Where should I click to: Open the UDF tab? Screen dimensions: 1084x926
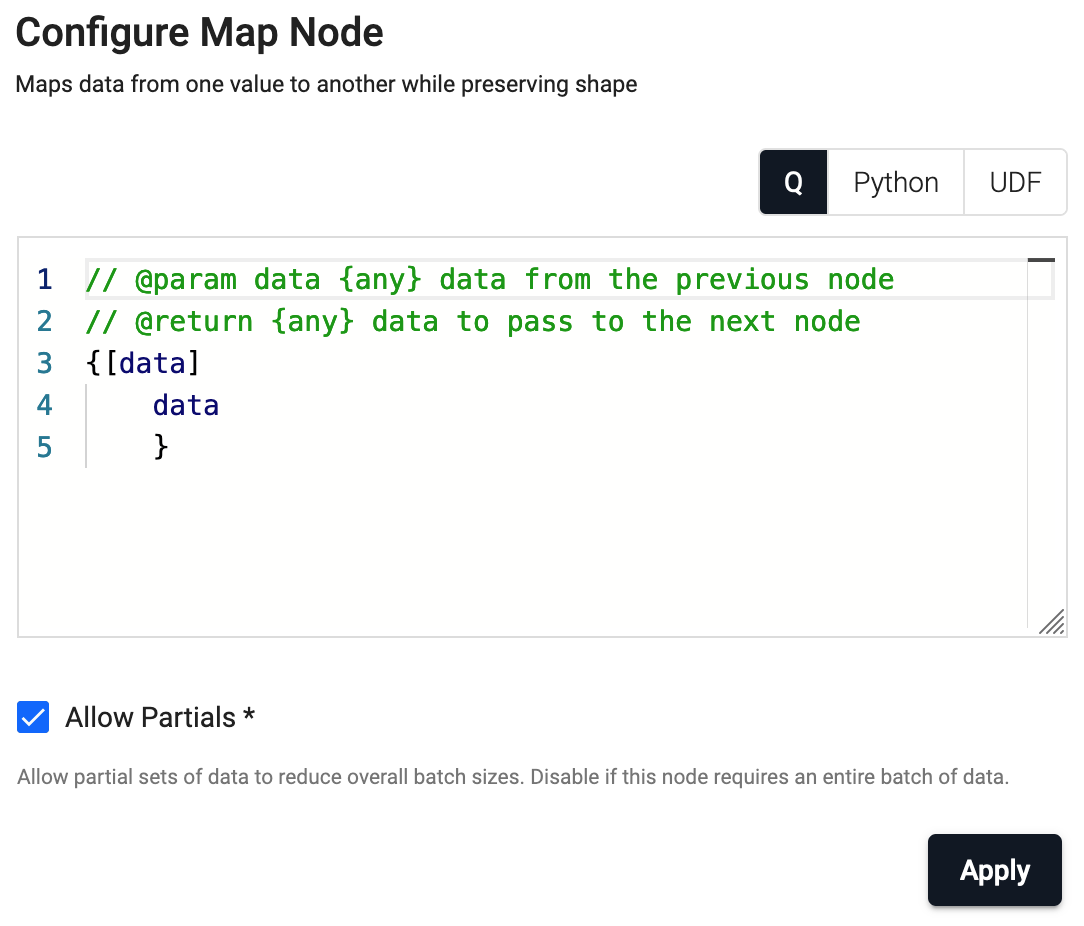(x=1015, y=183)
